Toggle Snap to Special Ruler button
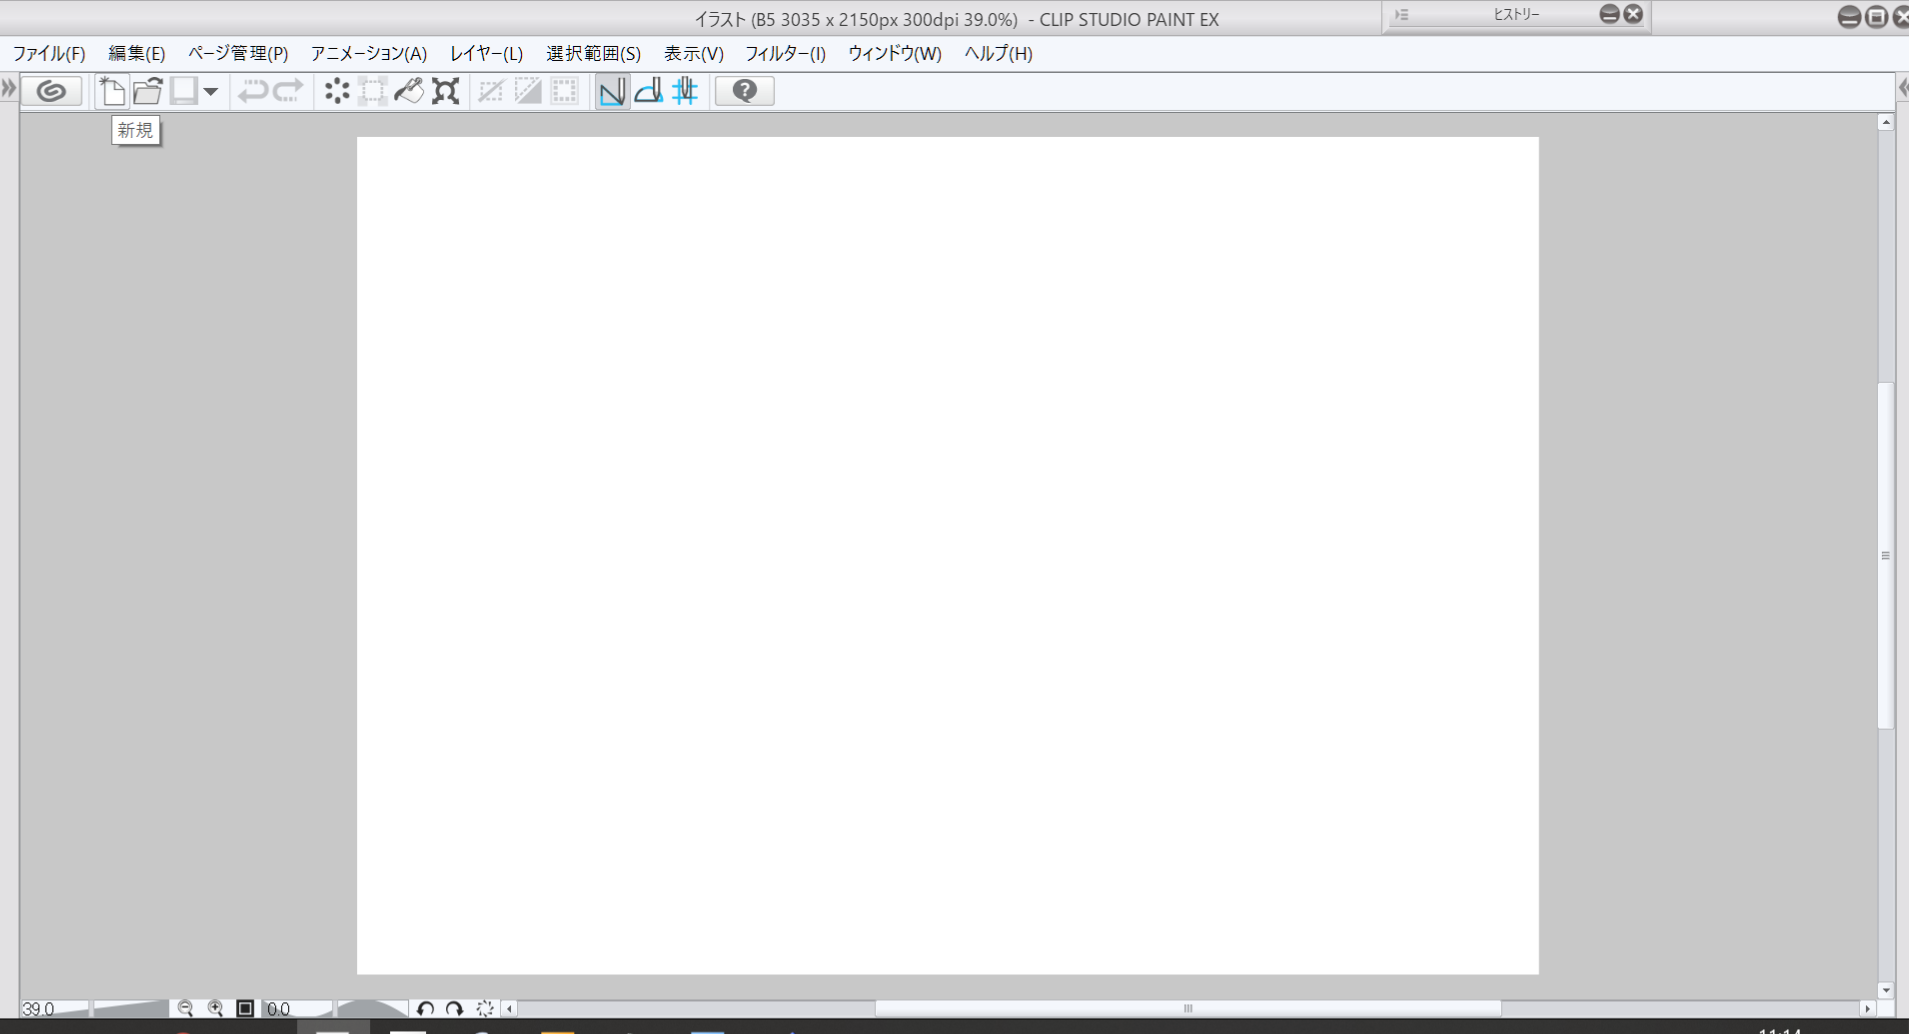The width and height of the screenshot is (1909, 1034). [649, 91]
